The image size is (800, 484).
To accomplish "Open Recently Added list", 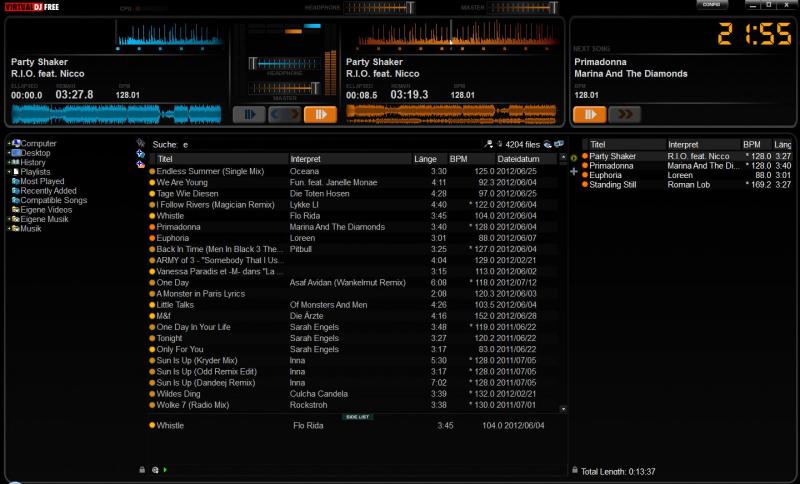I will pos(48,191).
